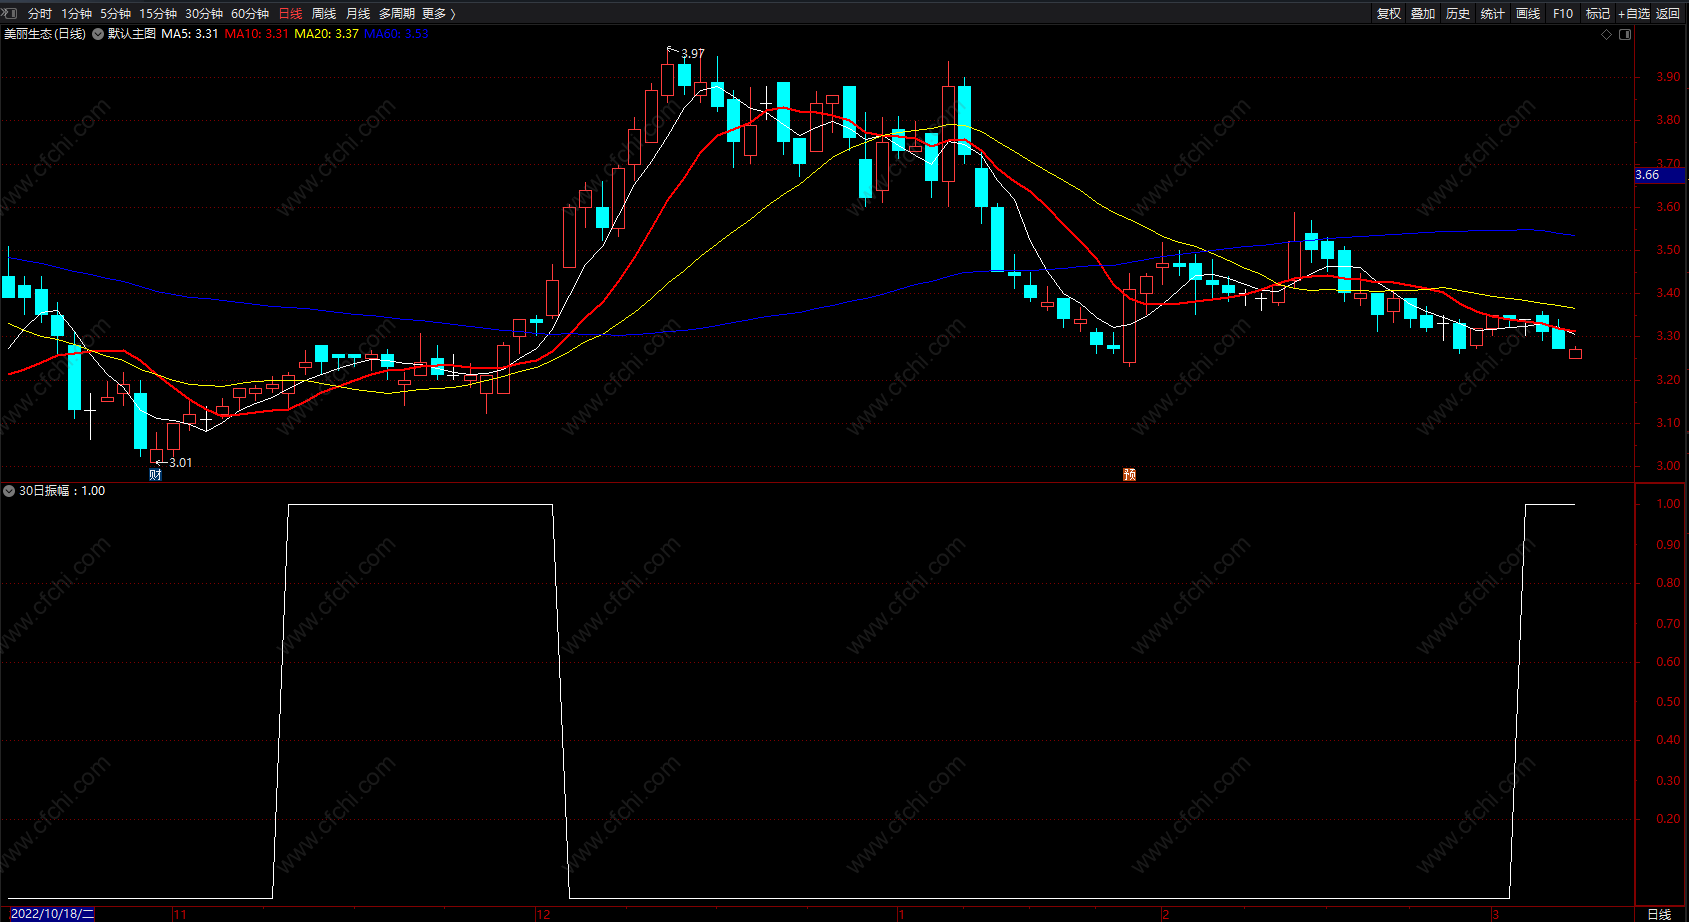Expand the 30日振幅 indicator dropdown arrow

pos(9,491)
